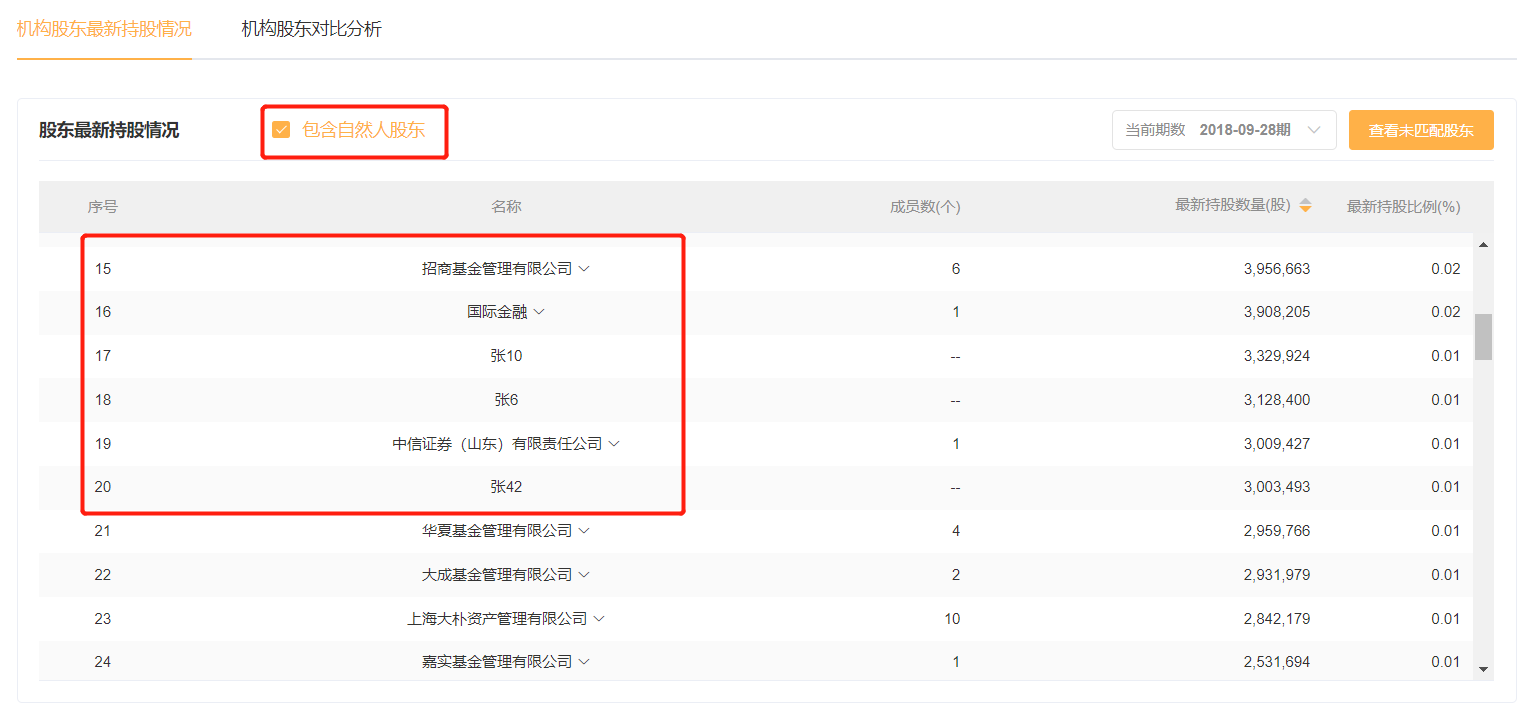Select the 机构股东最新持股情况 tab

(x=104, y=29)
